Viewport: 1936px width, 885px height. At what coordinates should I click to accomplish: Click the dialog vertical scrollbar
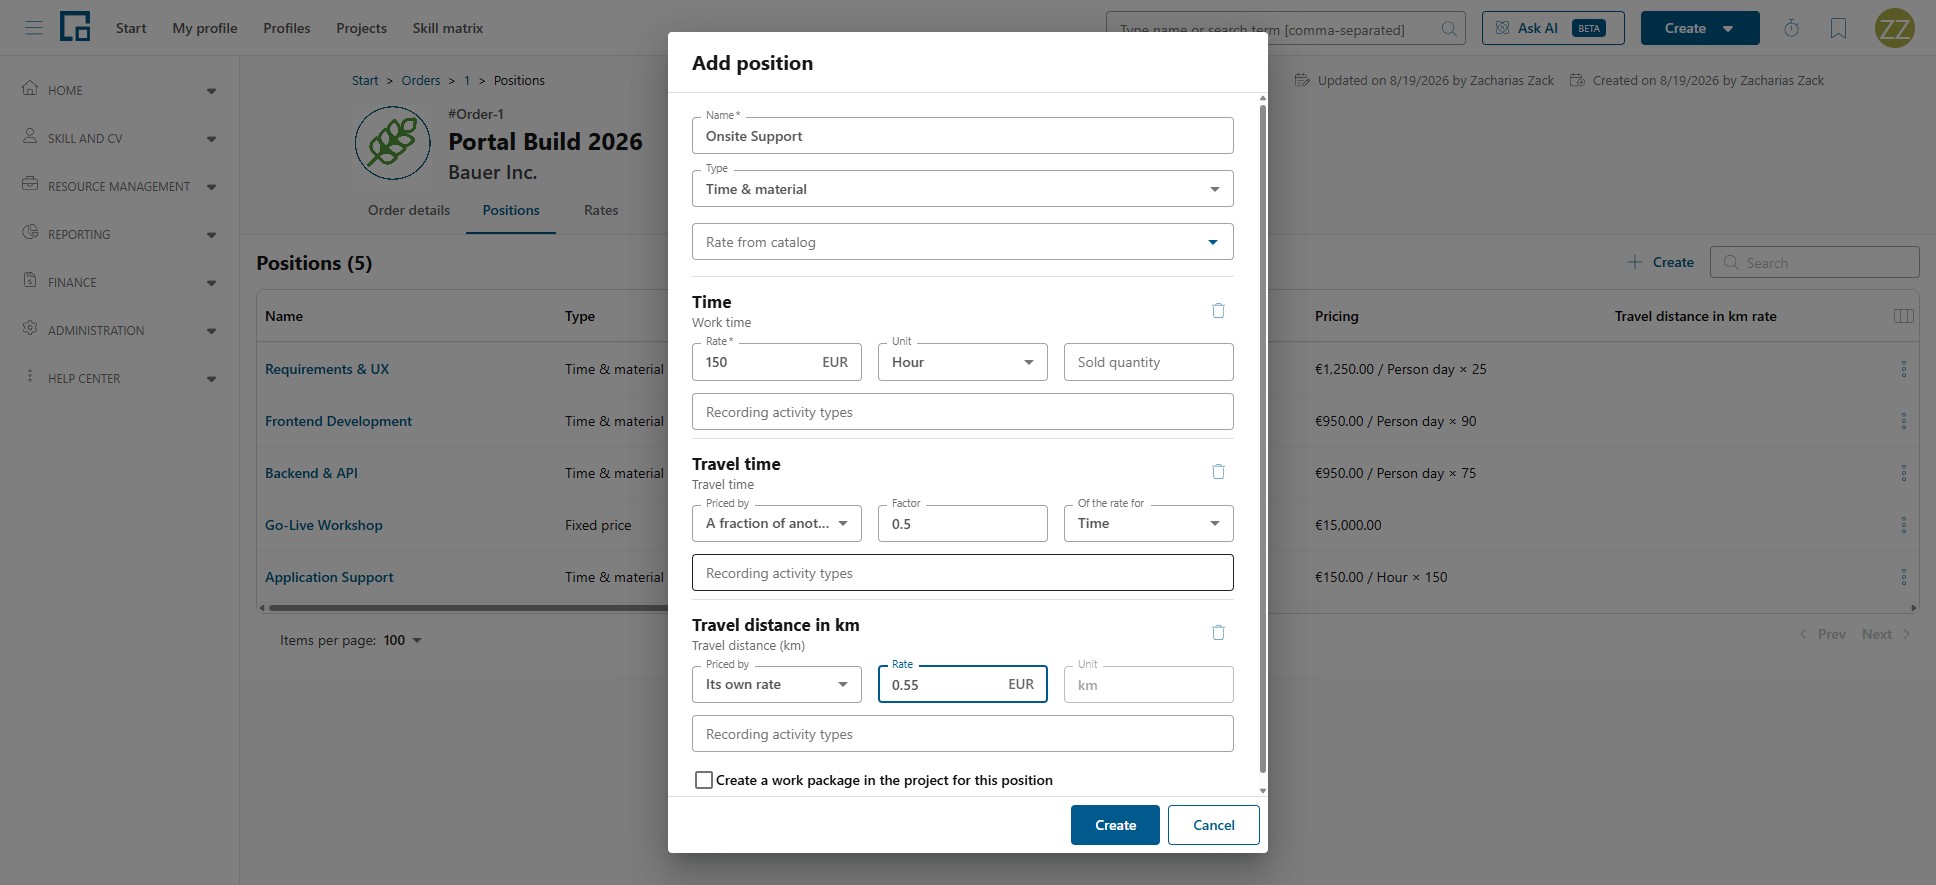point(1262,440)
